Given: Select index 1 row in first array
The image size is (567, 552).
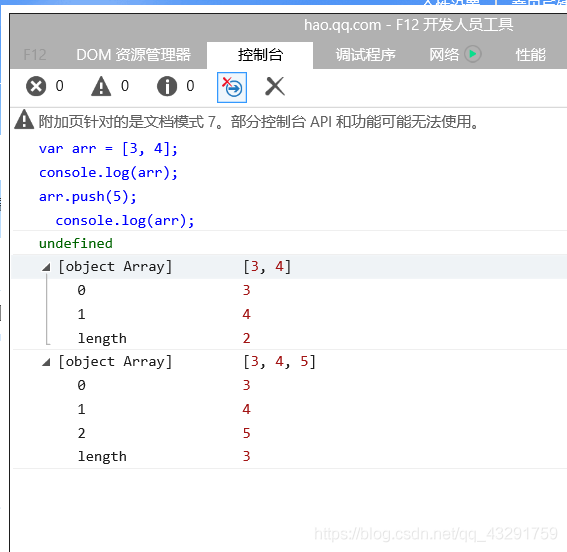Looking at the screenshot, I should tap(289, 314).
